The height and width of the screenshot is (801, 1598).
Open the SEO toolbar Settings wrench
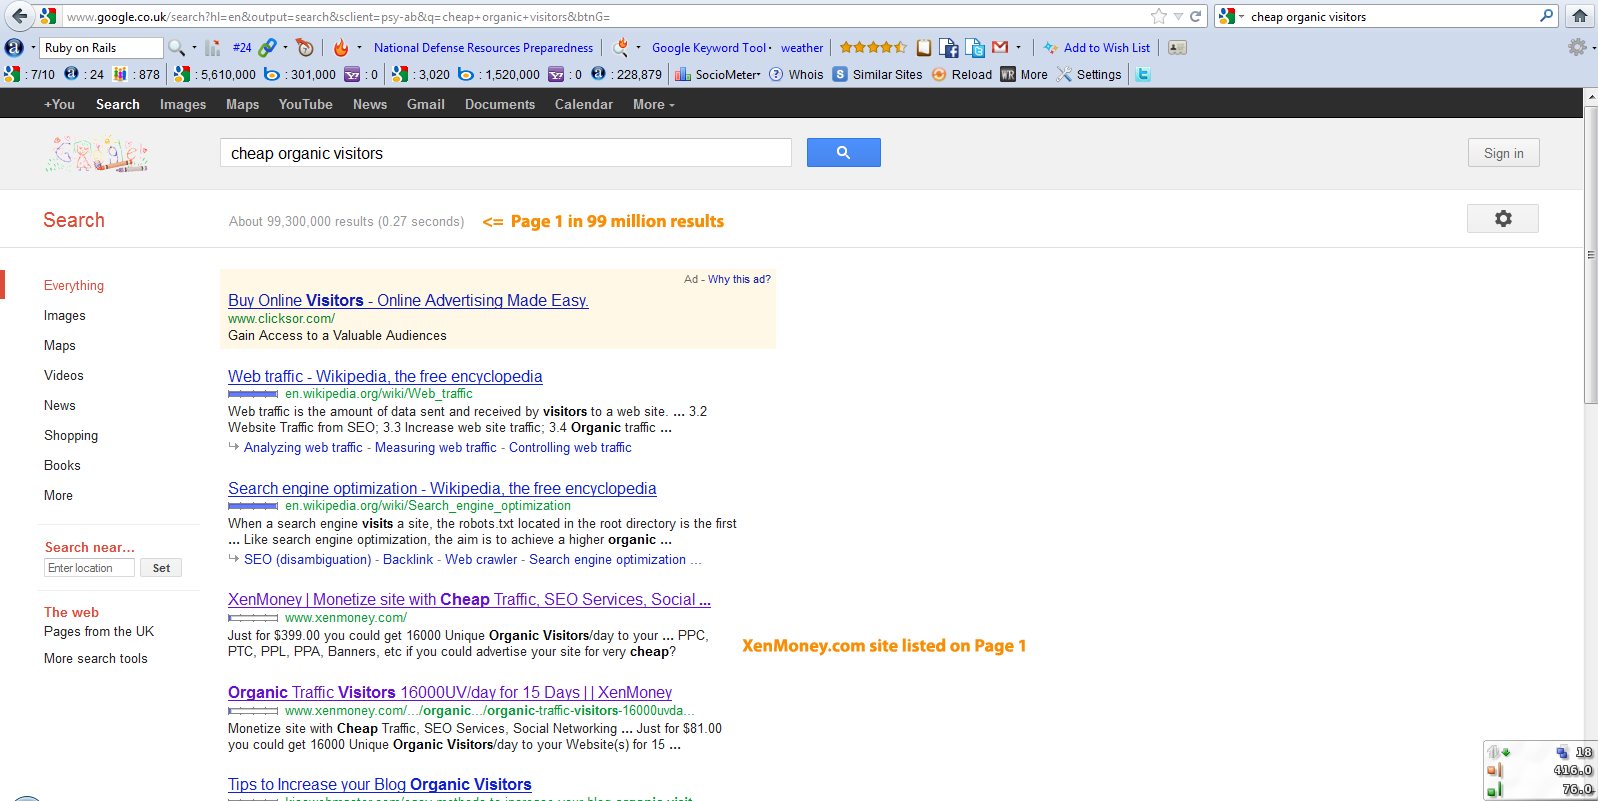click(x=1089, y=74)
